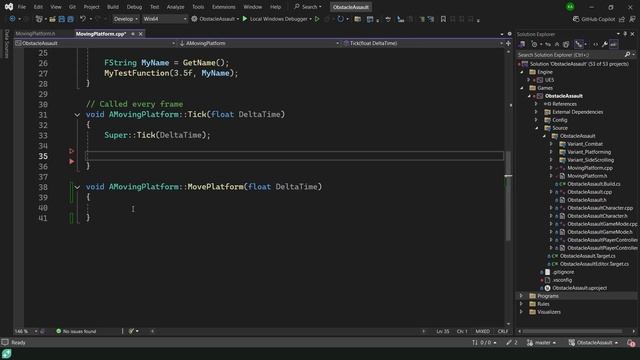This screenshot has width=640, height=360.
Task: Click Start Without Debugging outline play icon
Action: [317, 19]
